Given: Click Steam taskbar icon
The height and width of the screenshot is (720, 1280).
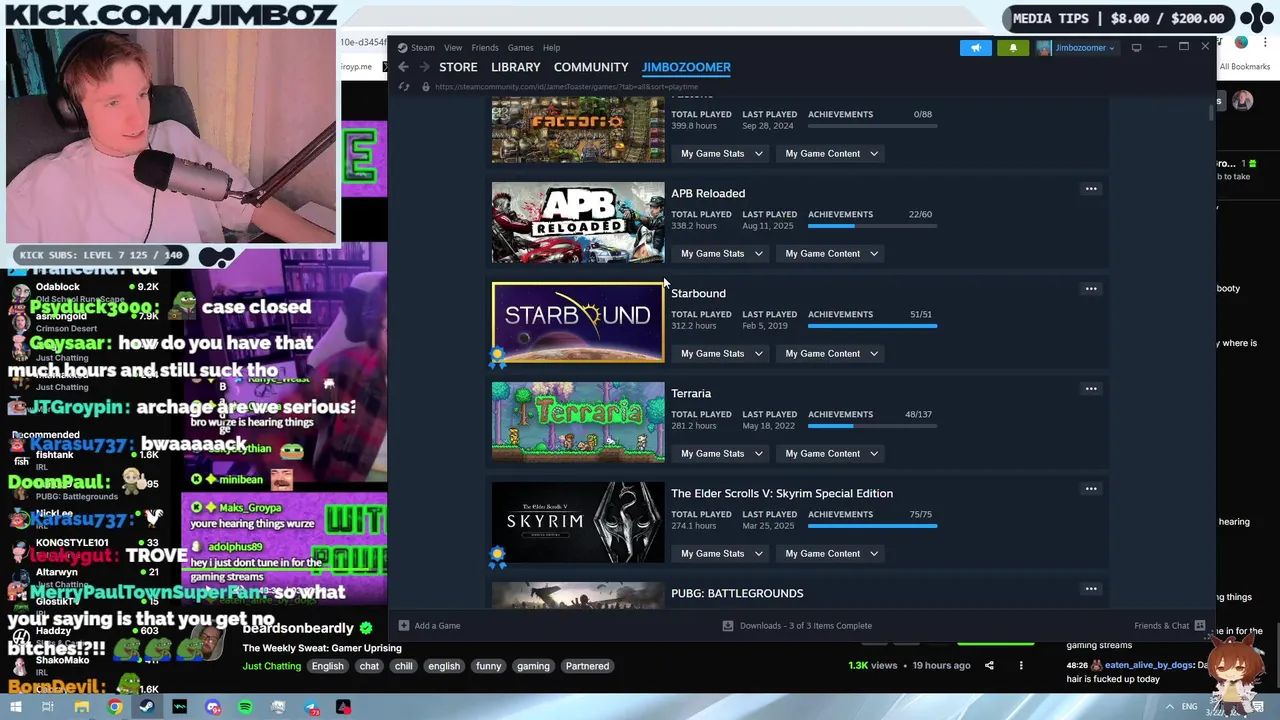Looking at the screenshot, I should point(147,707).
